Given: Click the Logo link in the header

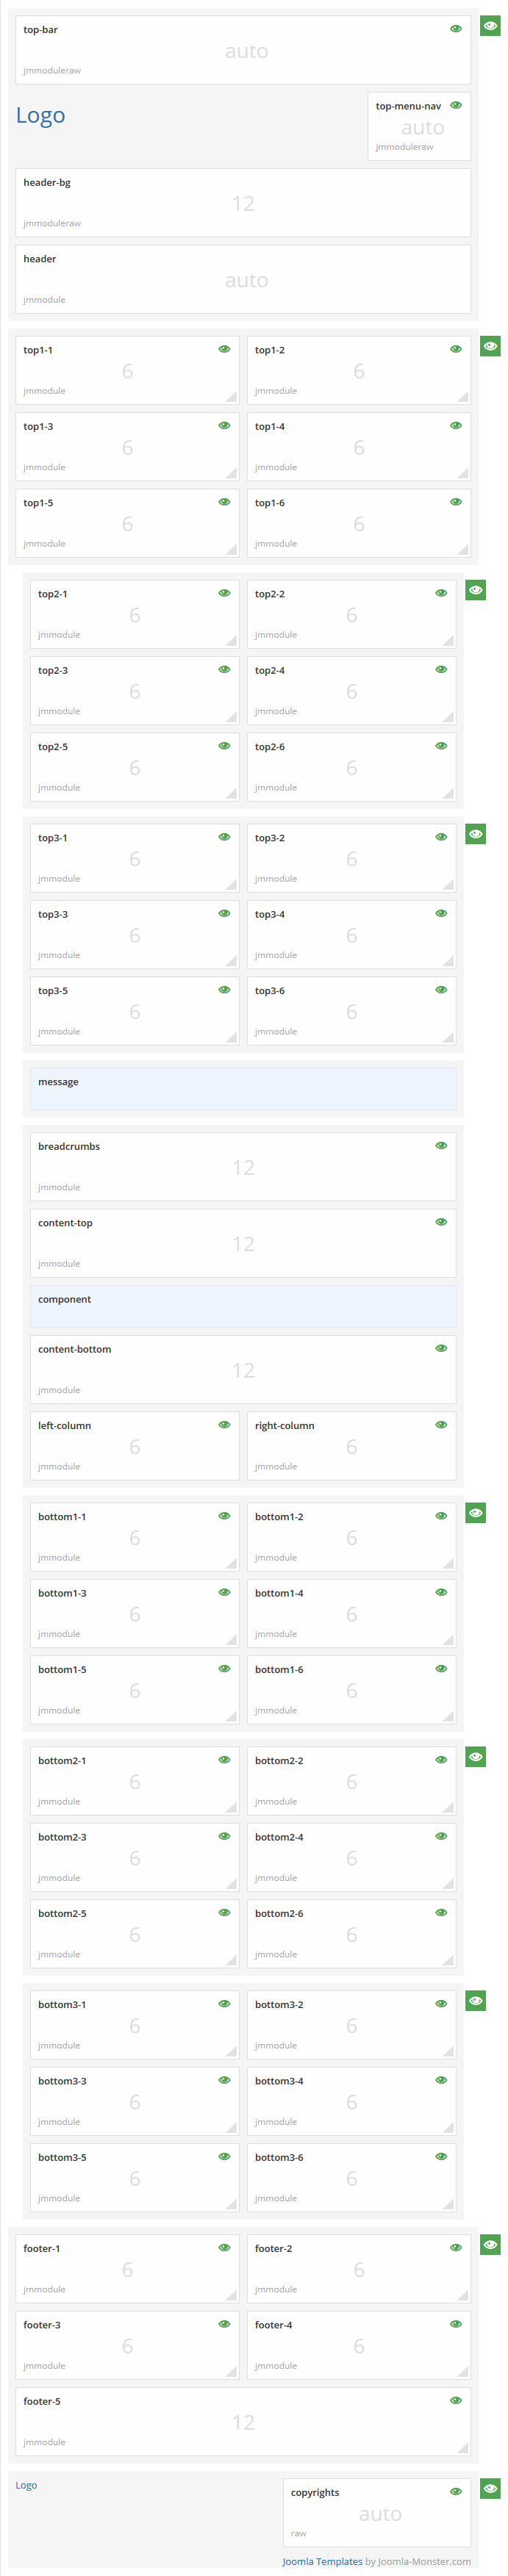Looking at the screenshot, I should (x=40, y=116).
